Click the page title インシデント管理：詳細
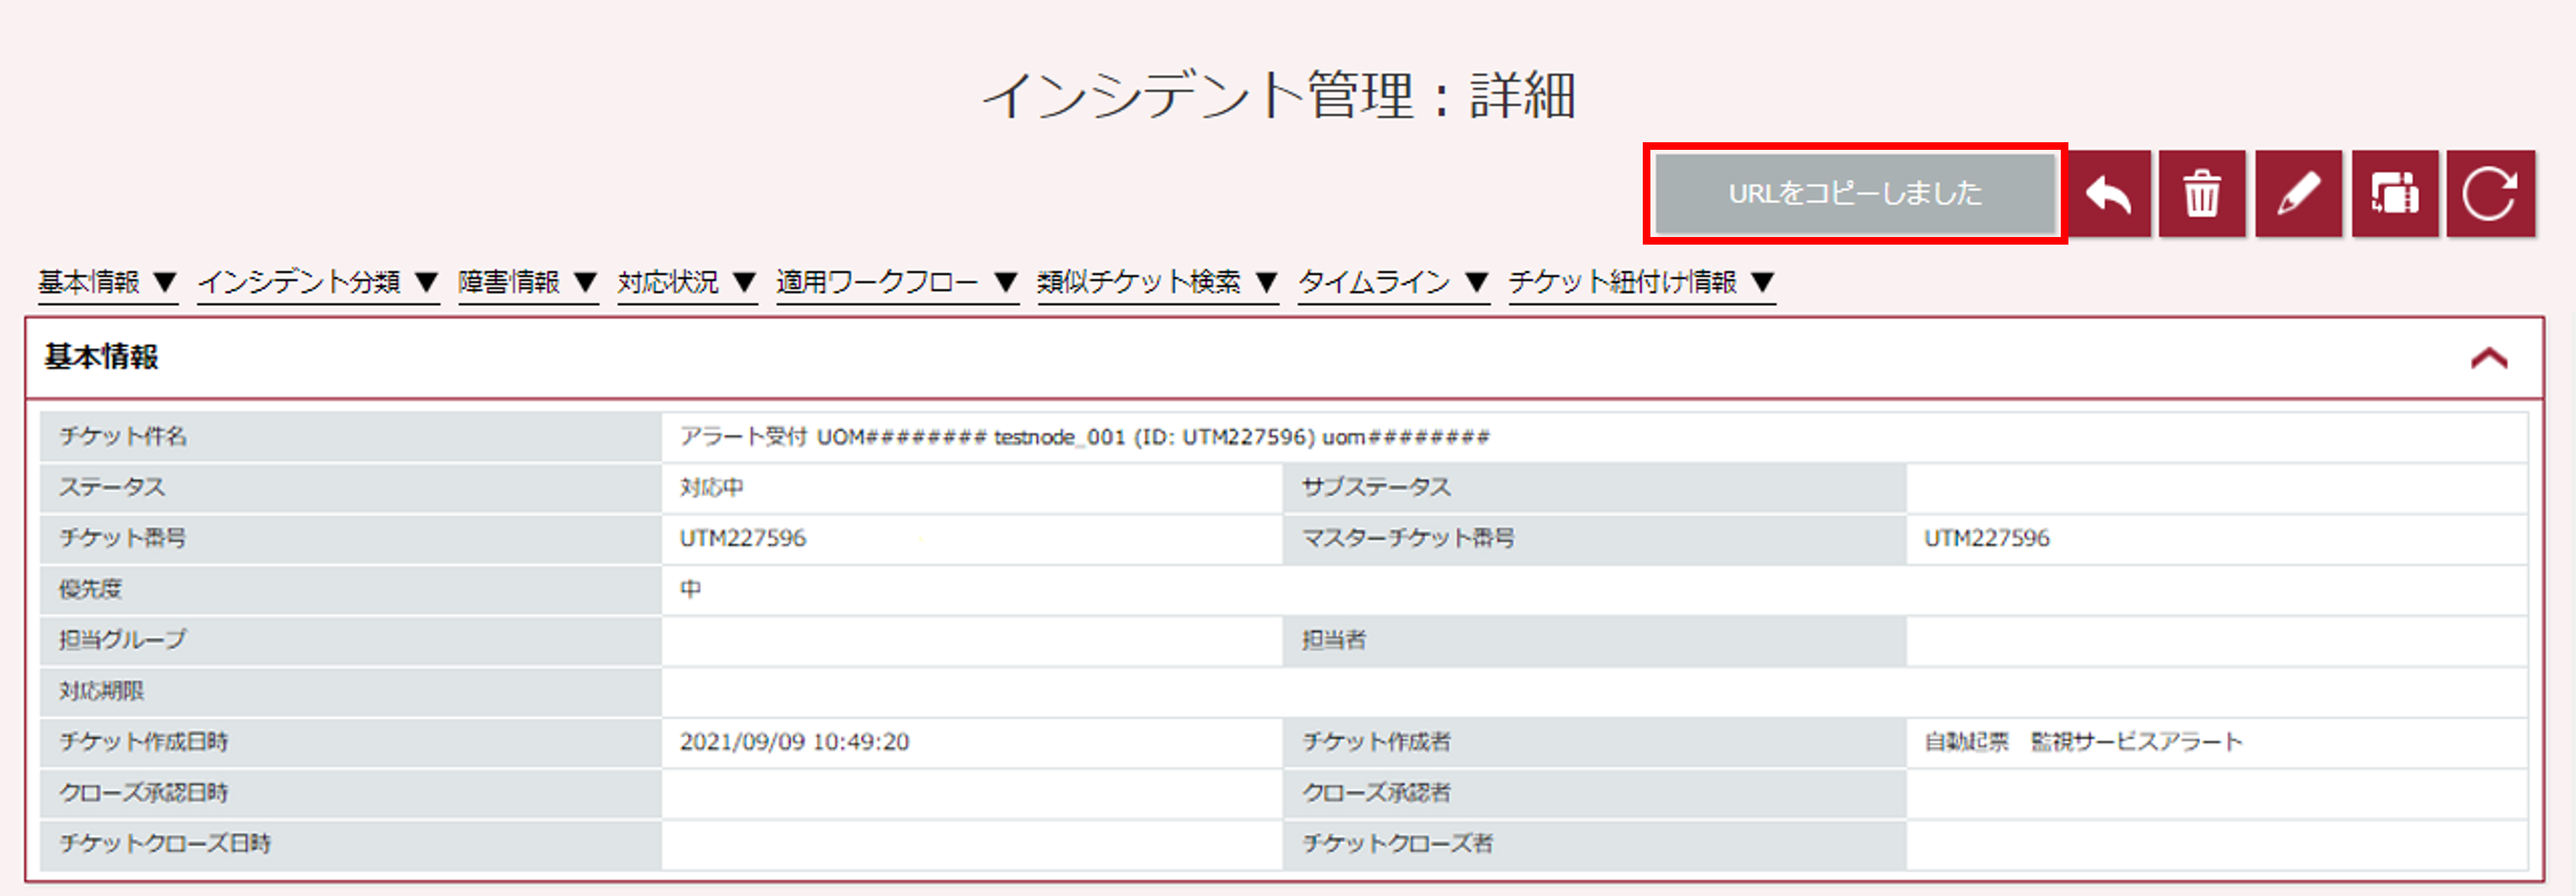Viewport: 2576px width, 896px height. [1279, 96]
